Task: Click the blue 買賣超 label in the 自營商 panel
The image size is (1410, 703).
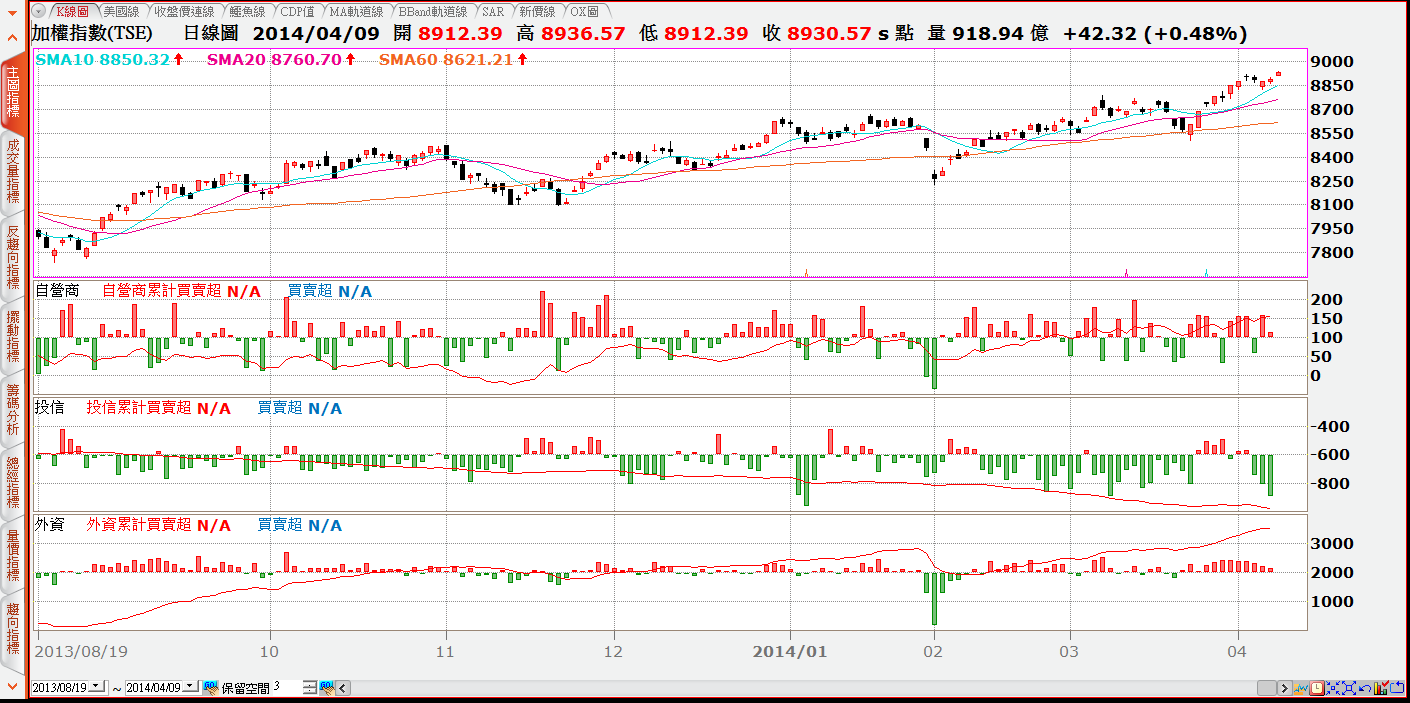Action: [310, 291]
